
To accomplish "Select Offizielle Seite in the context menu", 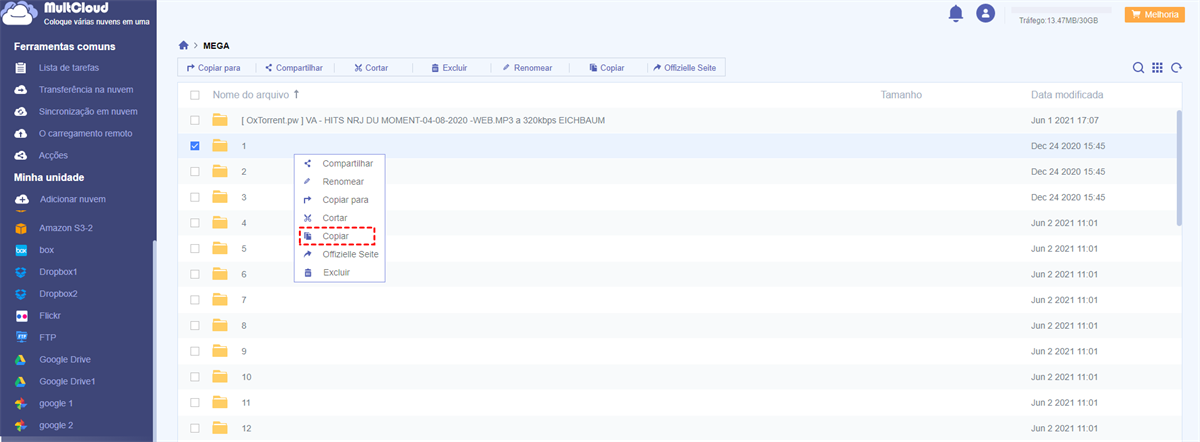I will coord(339,254).
